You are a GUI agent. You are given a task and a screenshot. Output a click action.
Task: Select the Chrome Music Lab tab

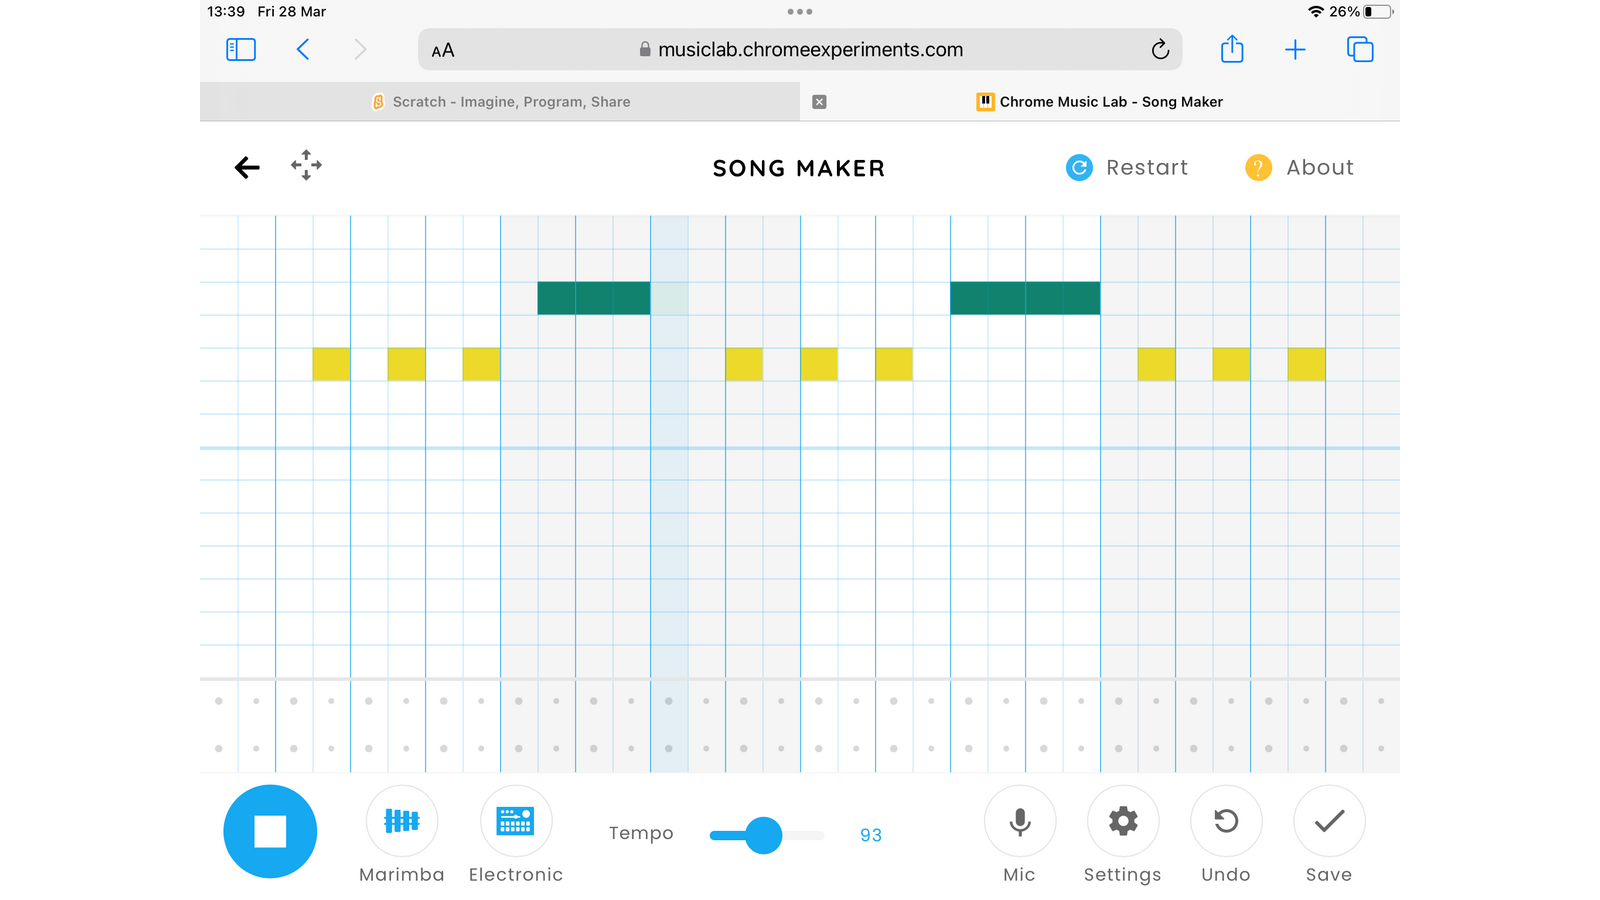(x=1100, y=102)
